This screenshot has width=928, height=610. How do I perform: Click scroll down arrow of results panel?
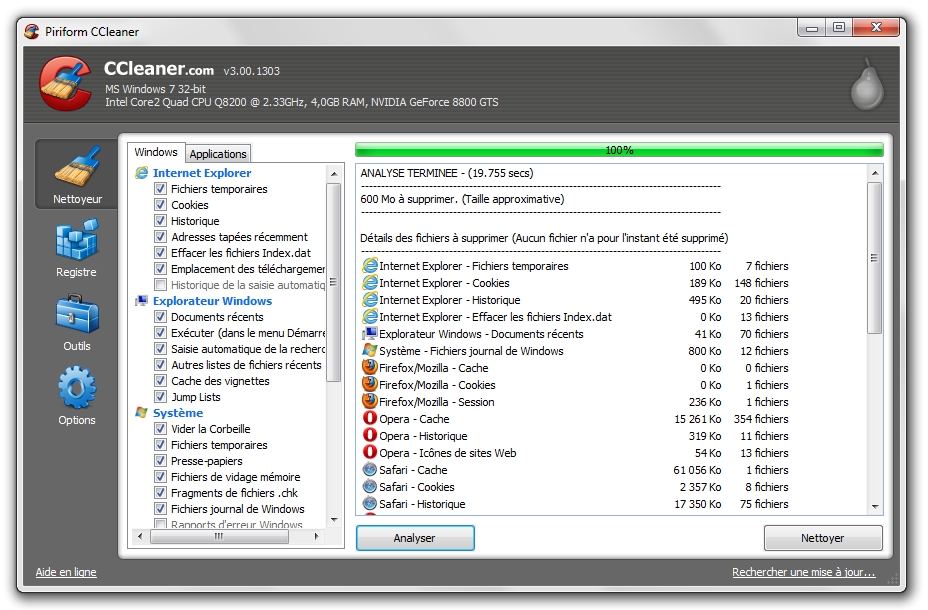point(875,507)
